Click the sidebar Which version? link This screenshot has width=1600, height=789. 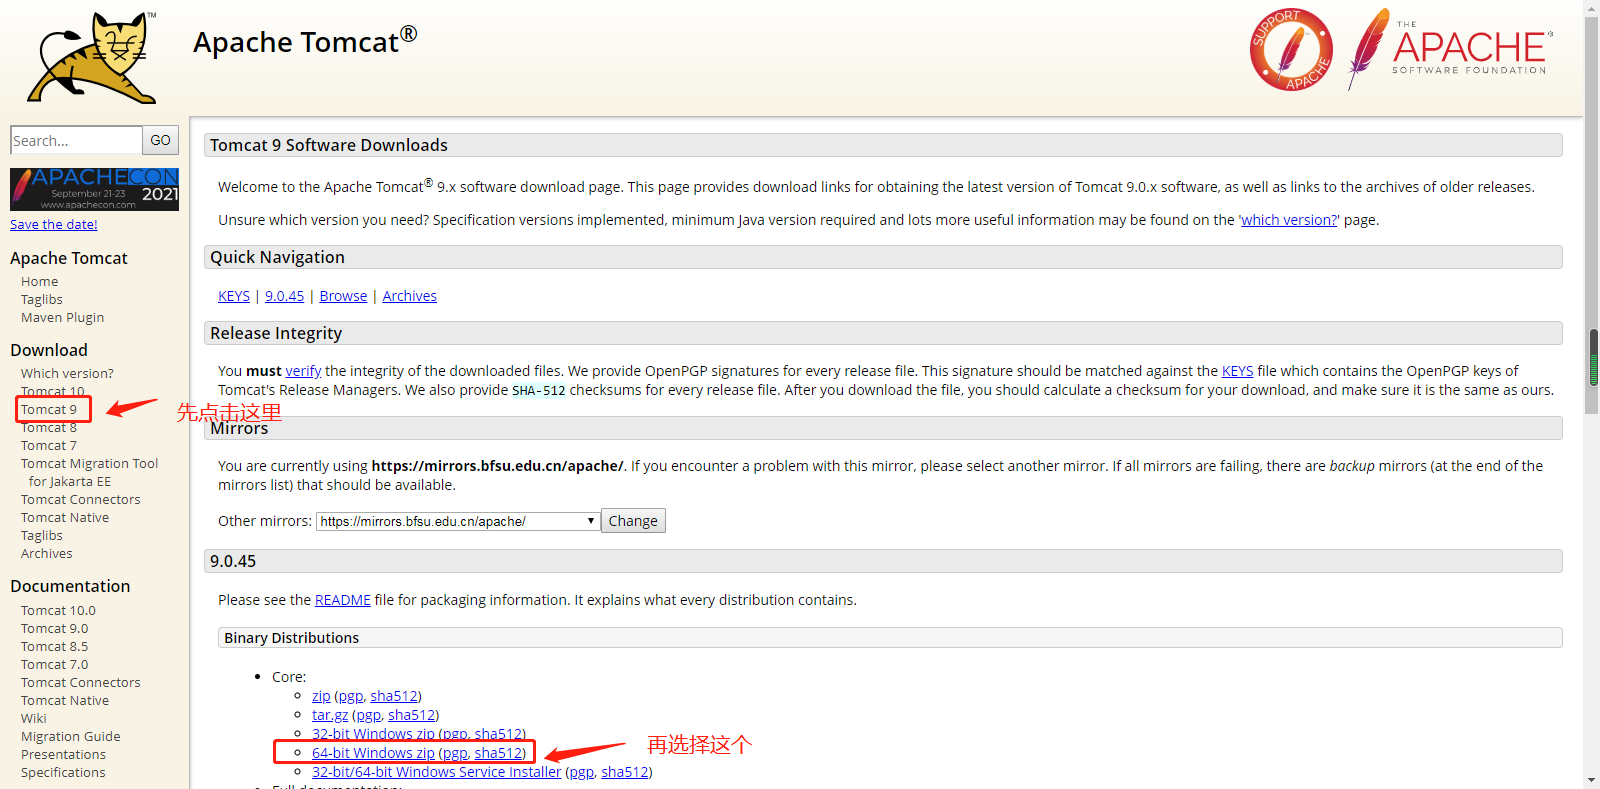[x=67, y=374]
